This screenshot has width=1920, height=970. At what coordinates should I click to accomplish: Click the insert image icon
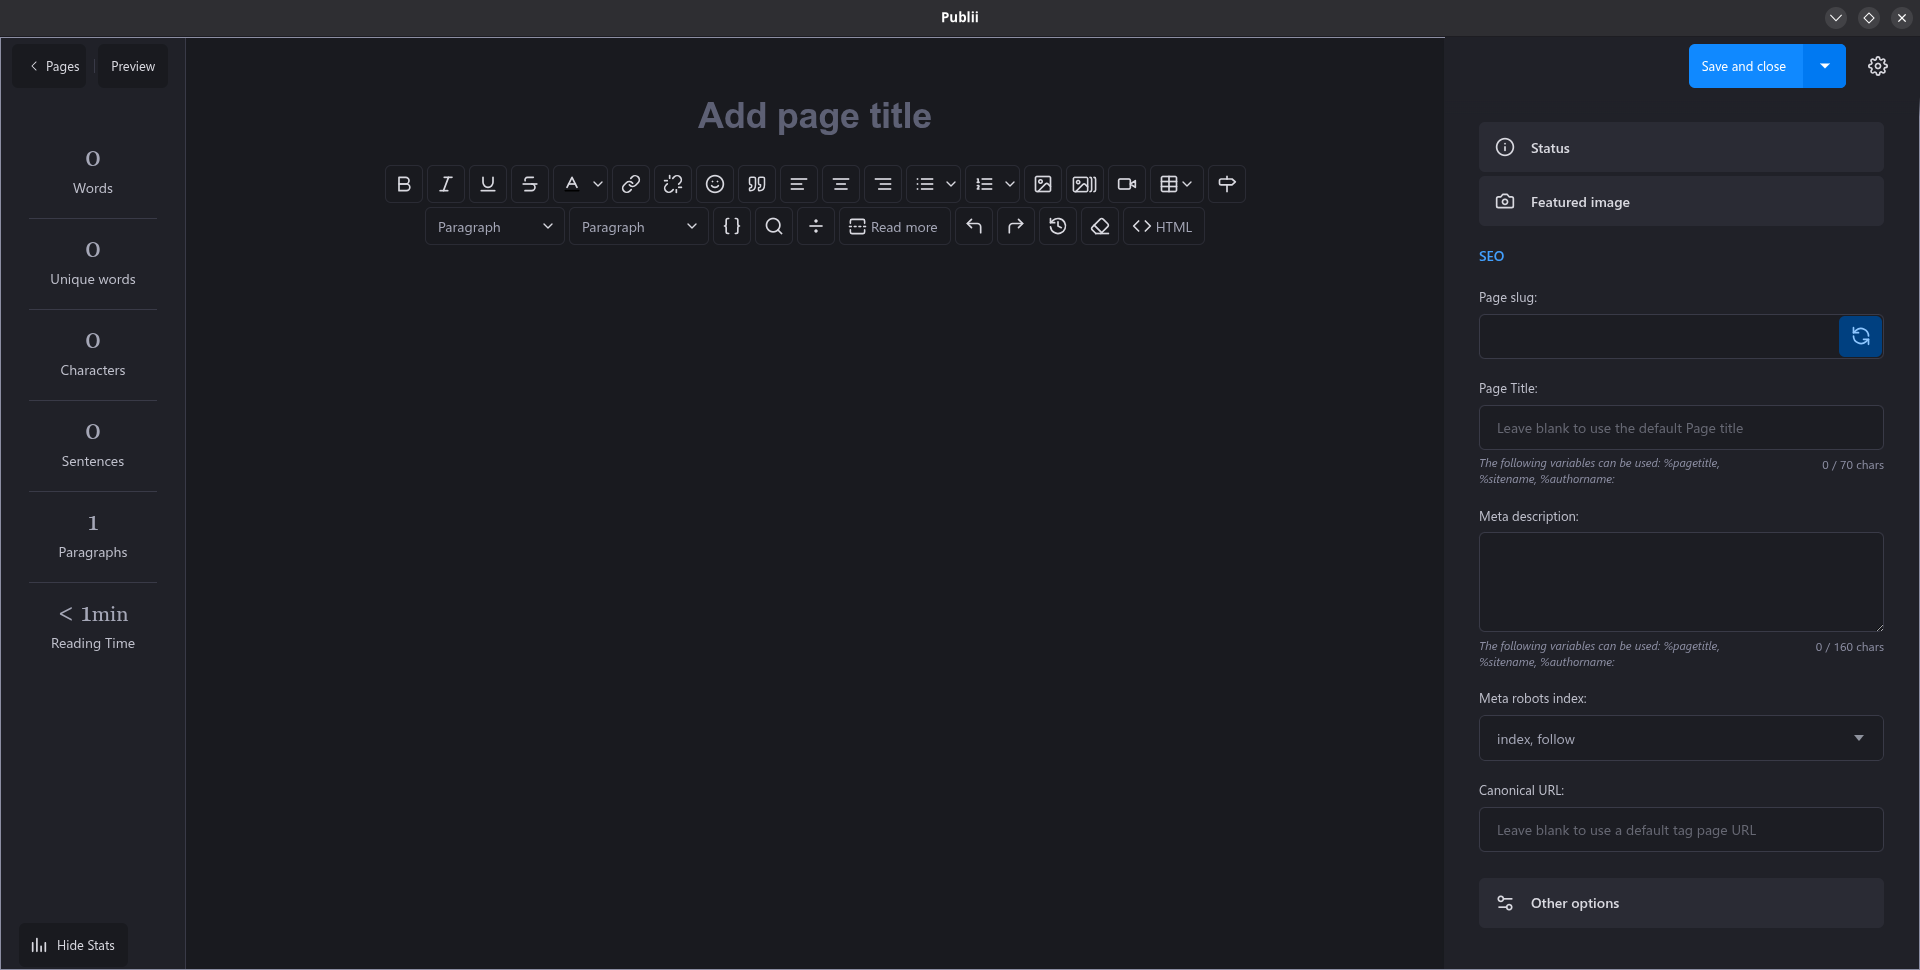[x=1043, y=184]
